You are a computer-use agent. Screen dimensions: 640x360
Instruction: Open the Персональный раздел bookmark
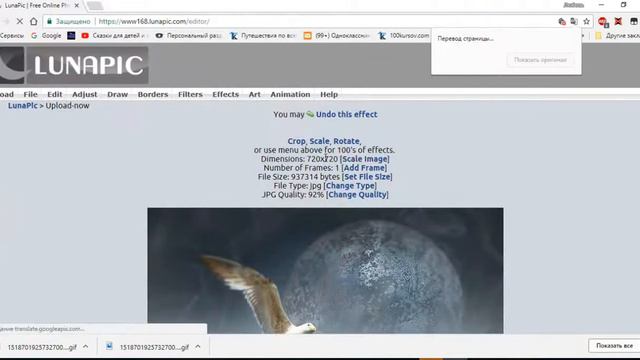click(x=188, y=36)
